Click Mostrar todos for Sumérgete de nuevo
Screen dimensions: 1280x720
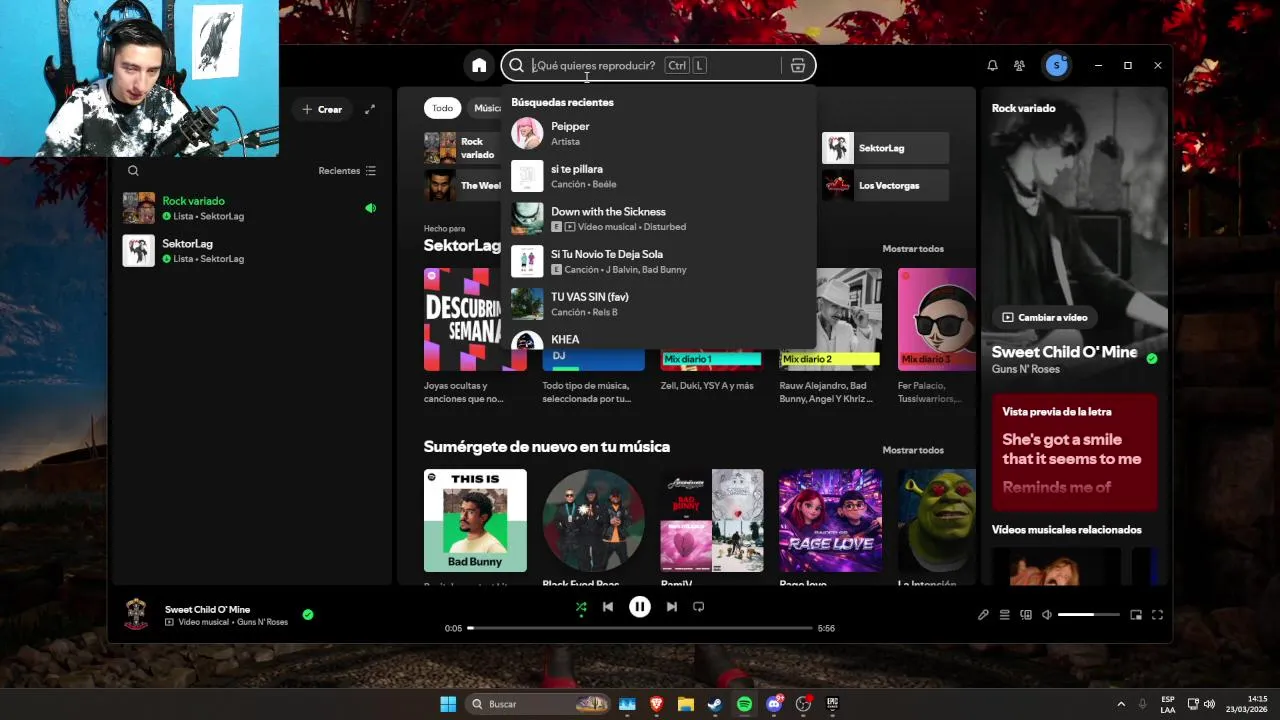click(x=912, y=450)
